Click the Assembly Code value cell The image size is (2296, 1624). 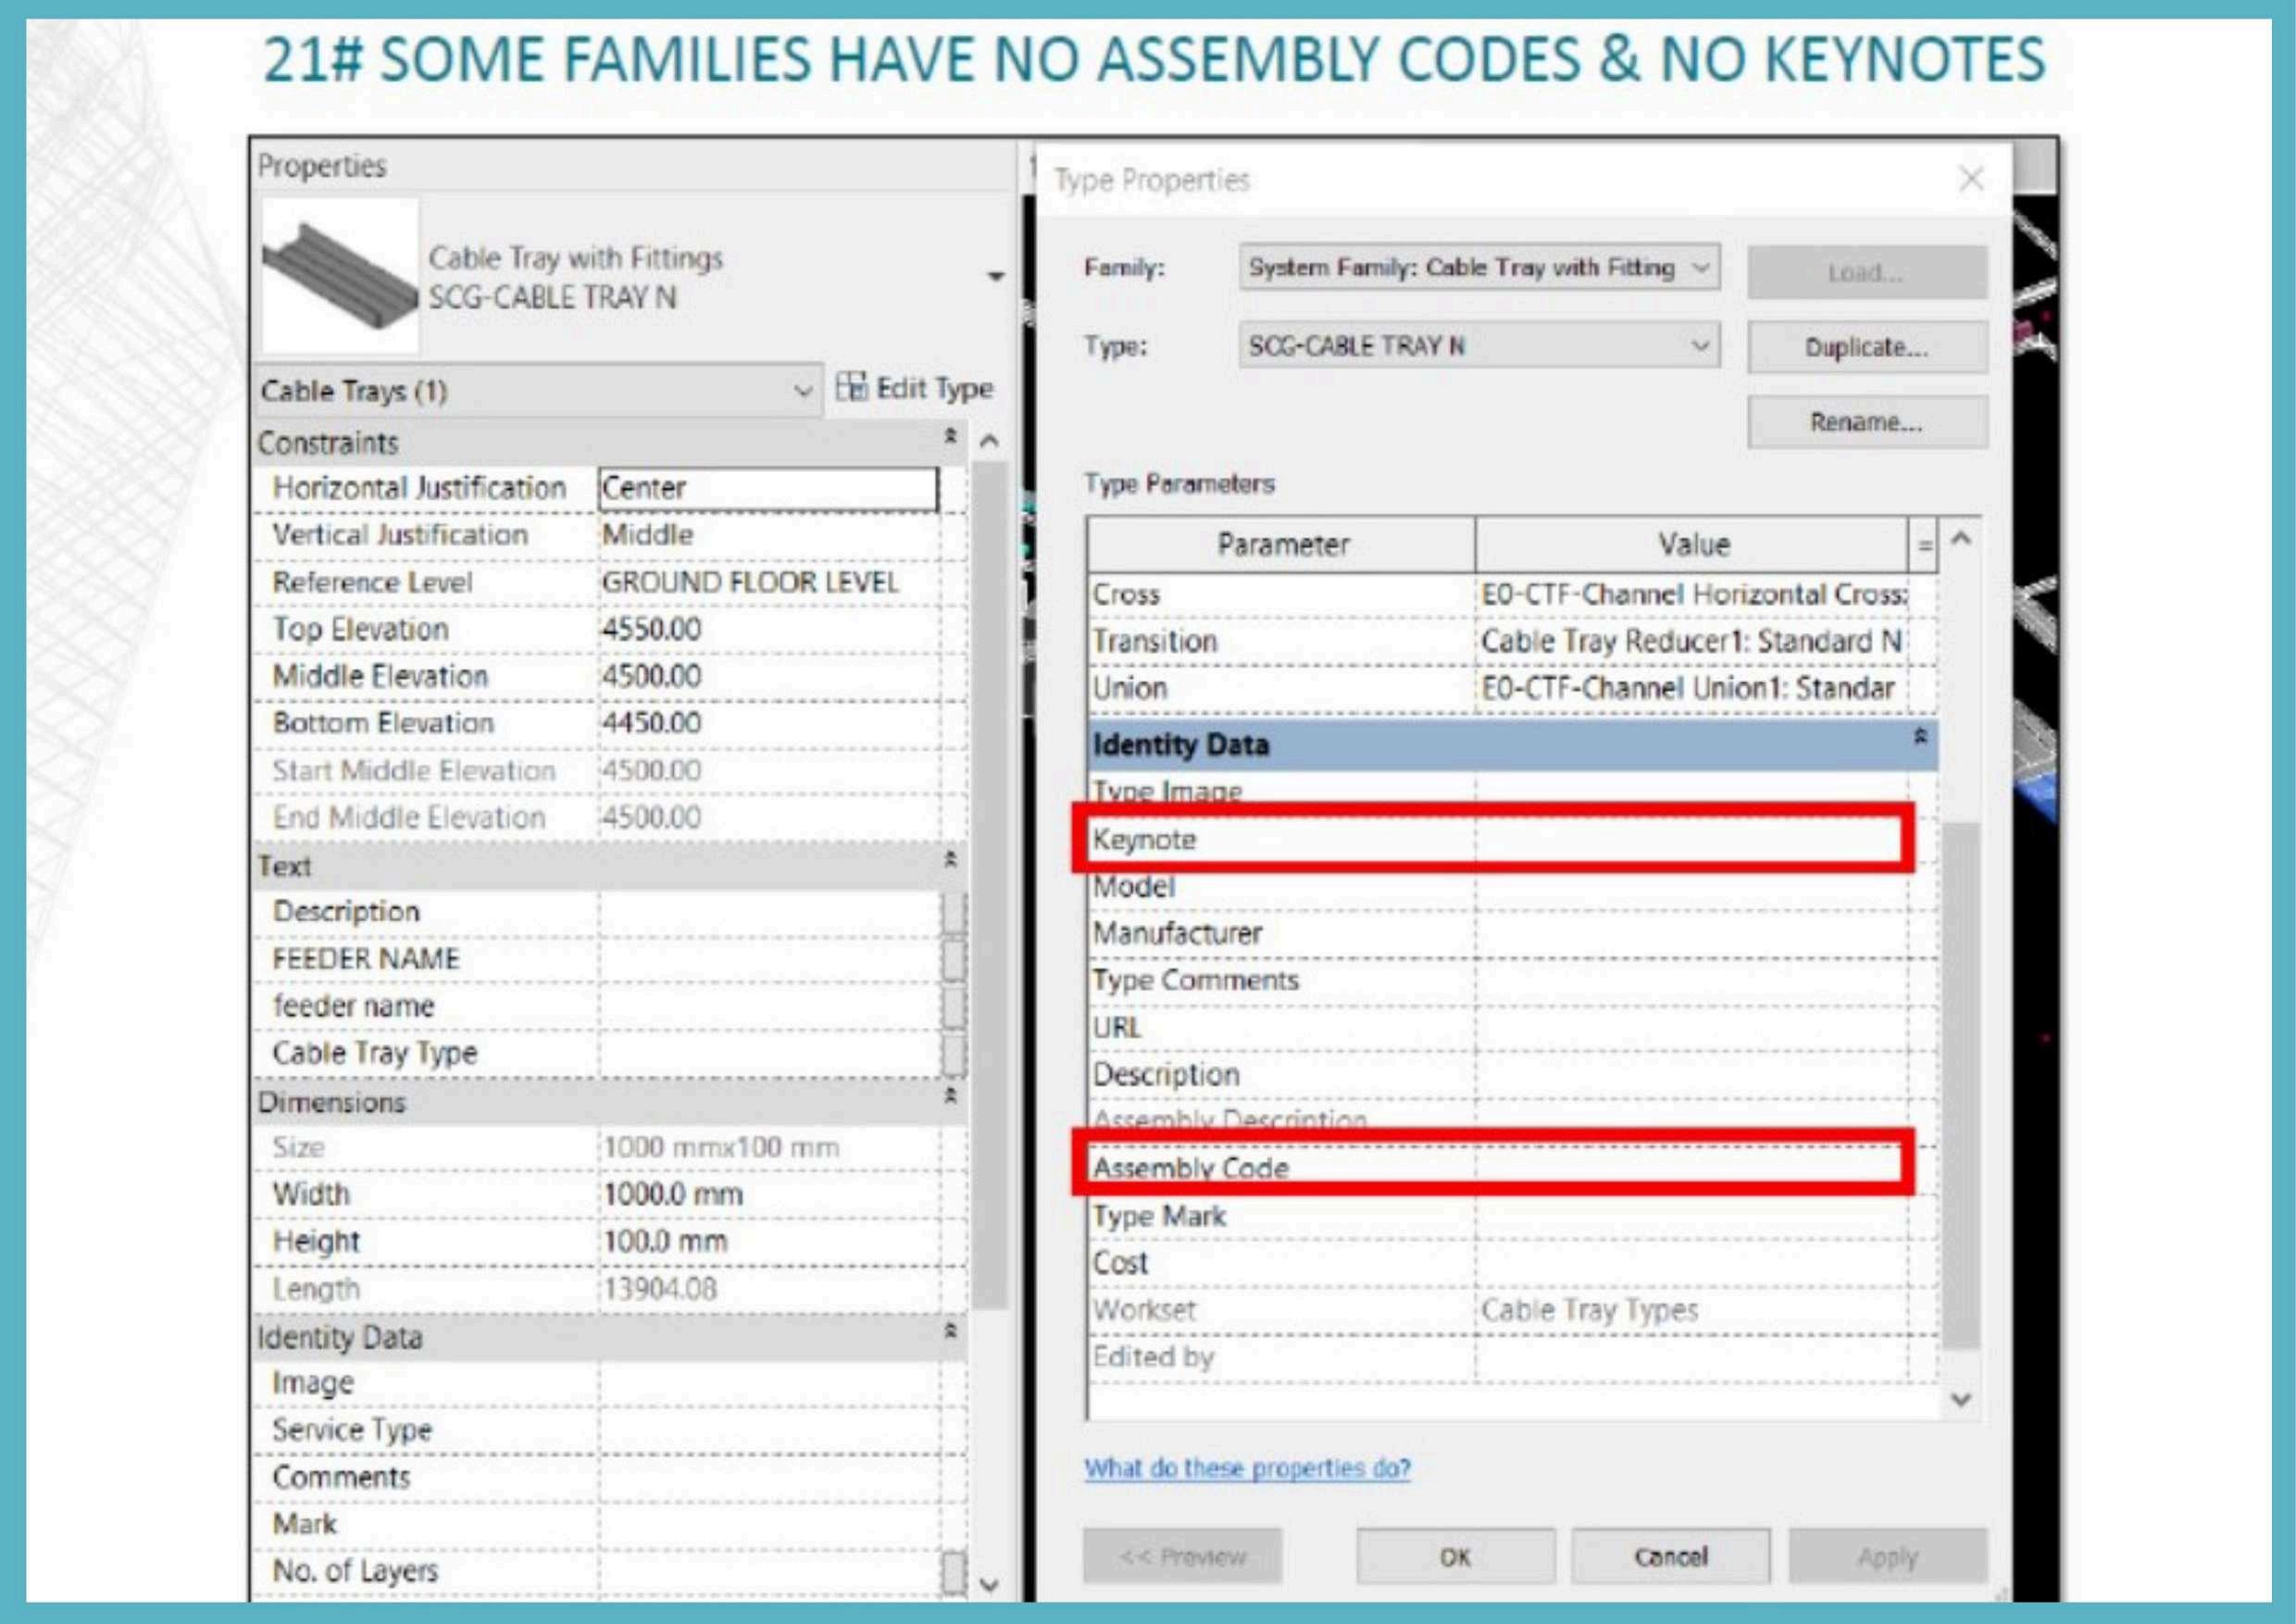(x=1690, y=1167)
